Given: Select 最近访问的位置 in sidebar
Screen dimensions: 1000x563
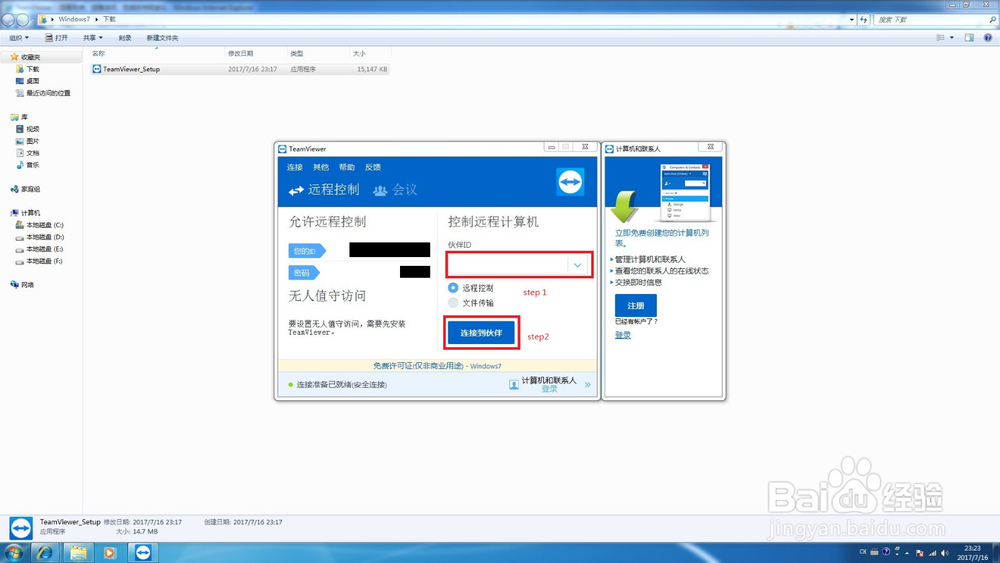Looking at the screenshot, I should [43, 93].
